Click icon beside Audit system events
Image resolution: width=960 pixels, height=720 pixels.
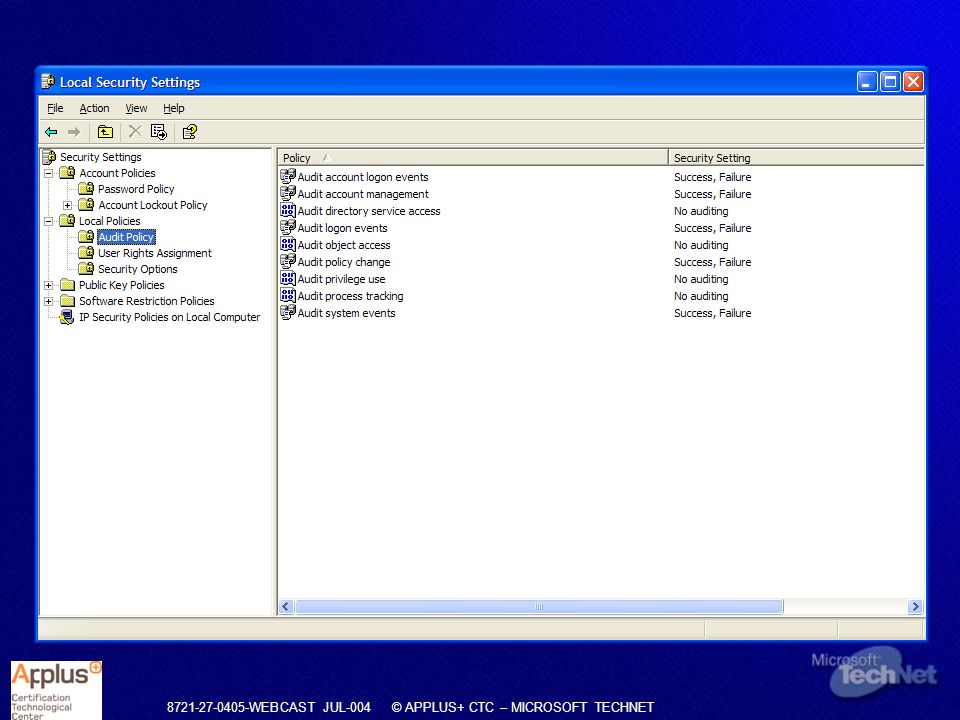[288, 312]
